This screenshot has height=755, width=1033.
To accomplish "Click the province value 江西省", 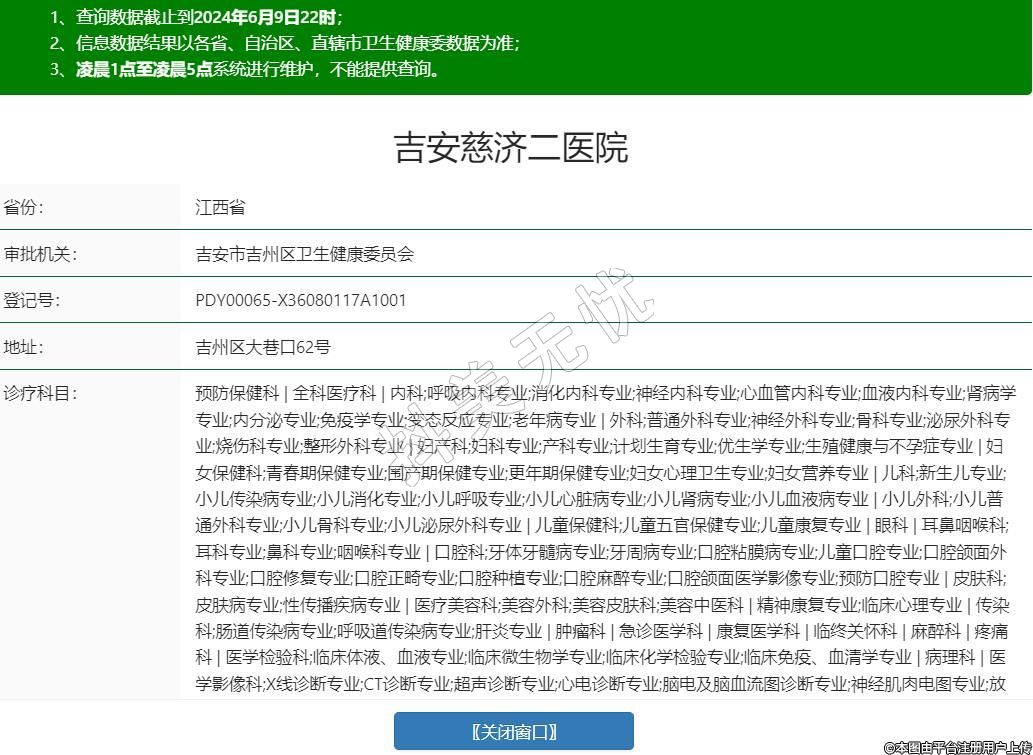I will [x=220, y=208].
